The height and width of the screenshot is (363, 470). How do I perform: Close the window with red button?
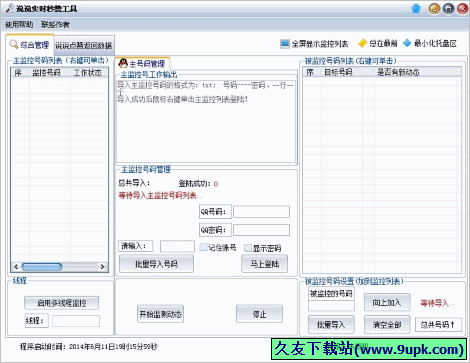462,9
